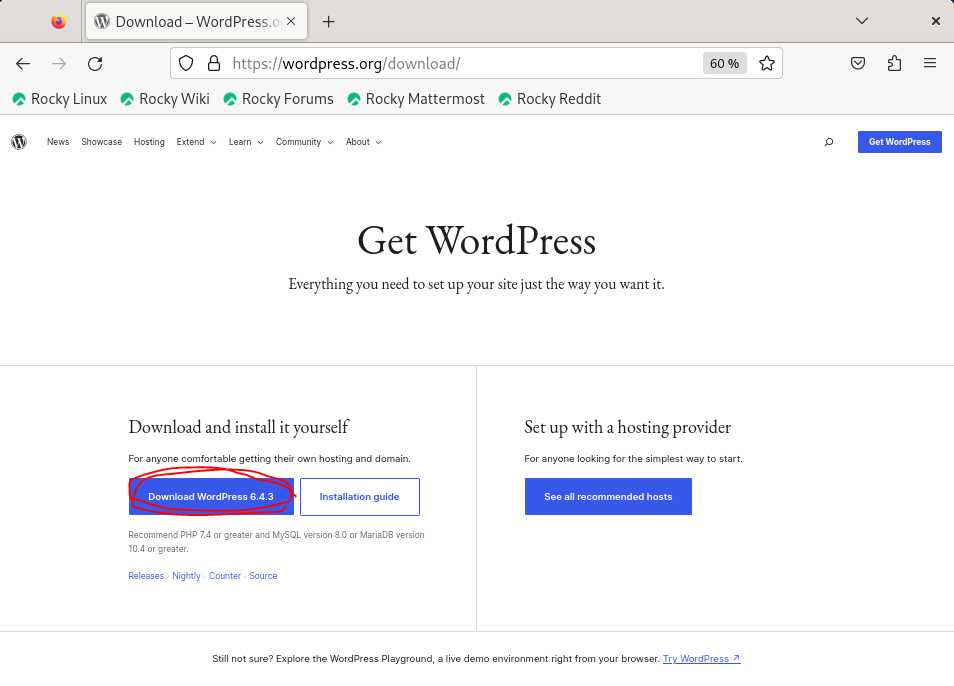This screenshot has height=686, width=954.
Task: Click 'Download and install it yourself' heading
Action: (238, 427)
